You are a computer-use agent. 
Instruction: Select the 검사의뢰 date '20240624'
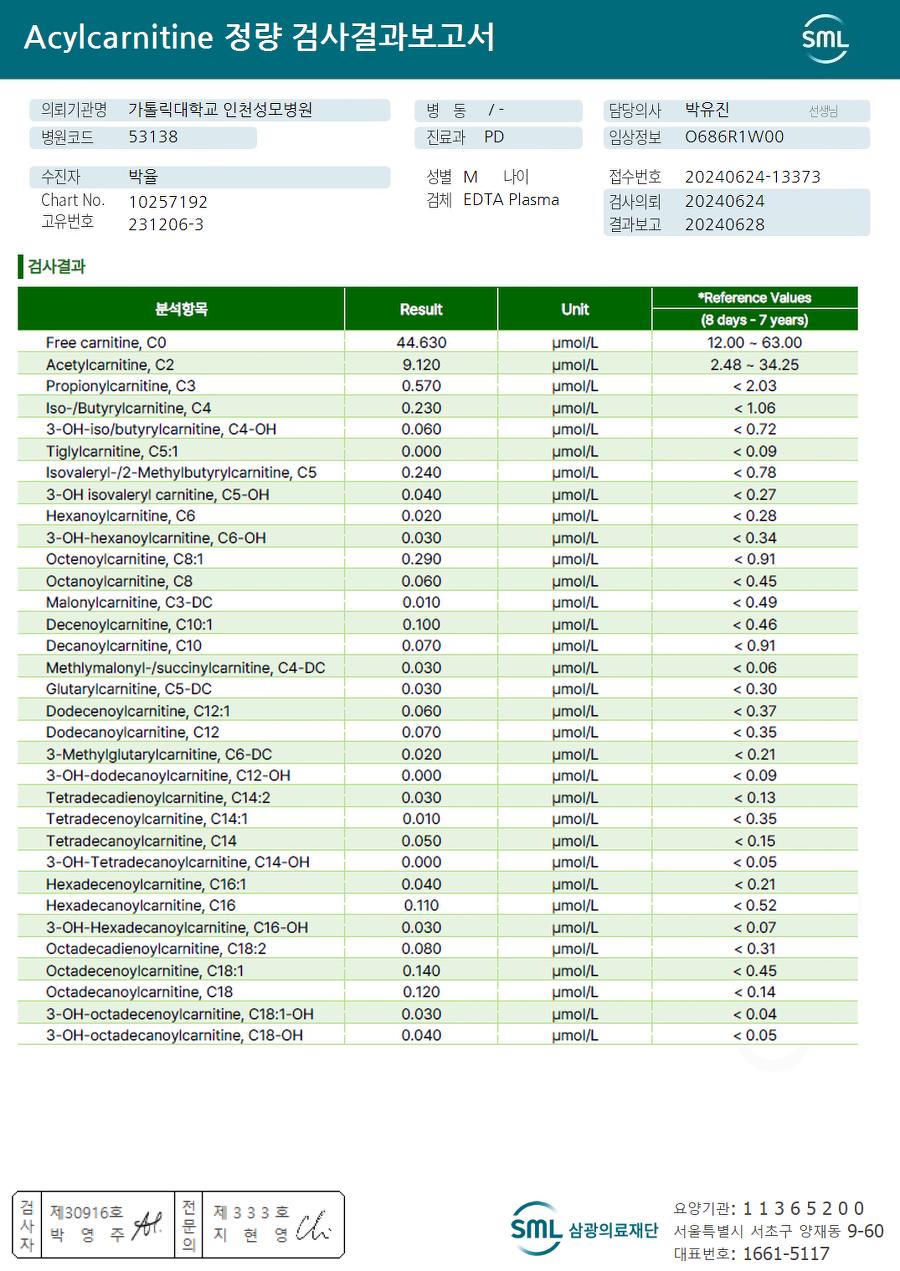pyautogui.click(x=725, y=201)
